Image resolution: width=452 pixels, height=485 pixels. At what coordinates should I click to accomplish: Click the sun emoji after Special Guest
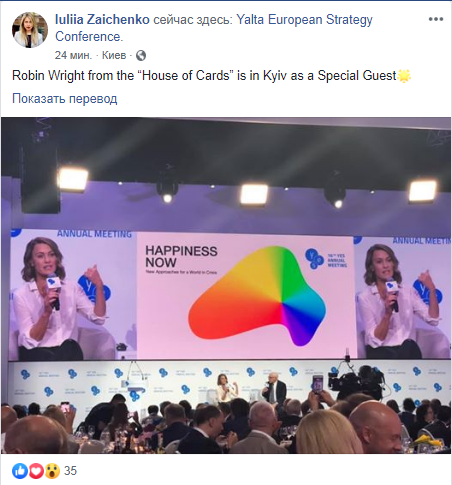tap(404, 76)
